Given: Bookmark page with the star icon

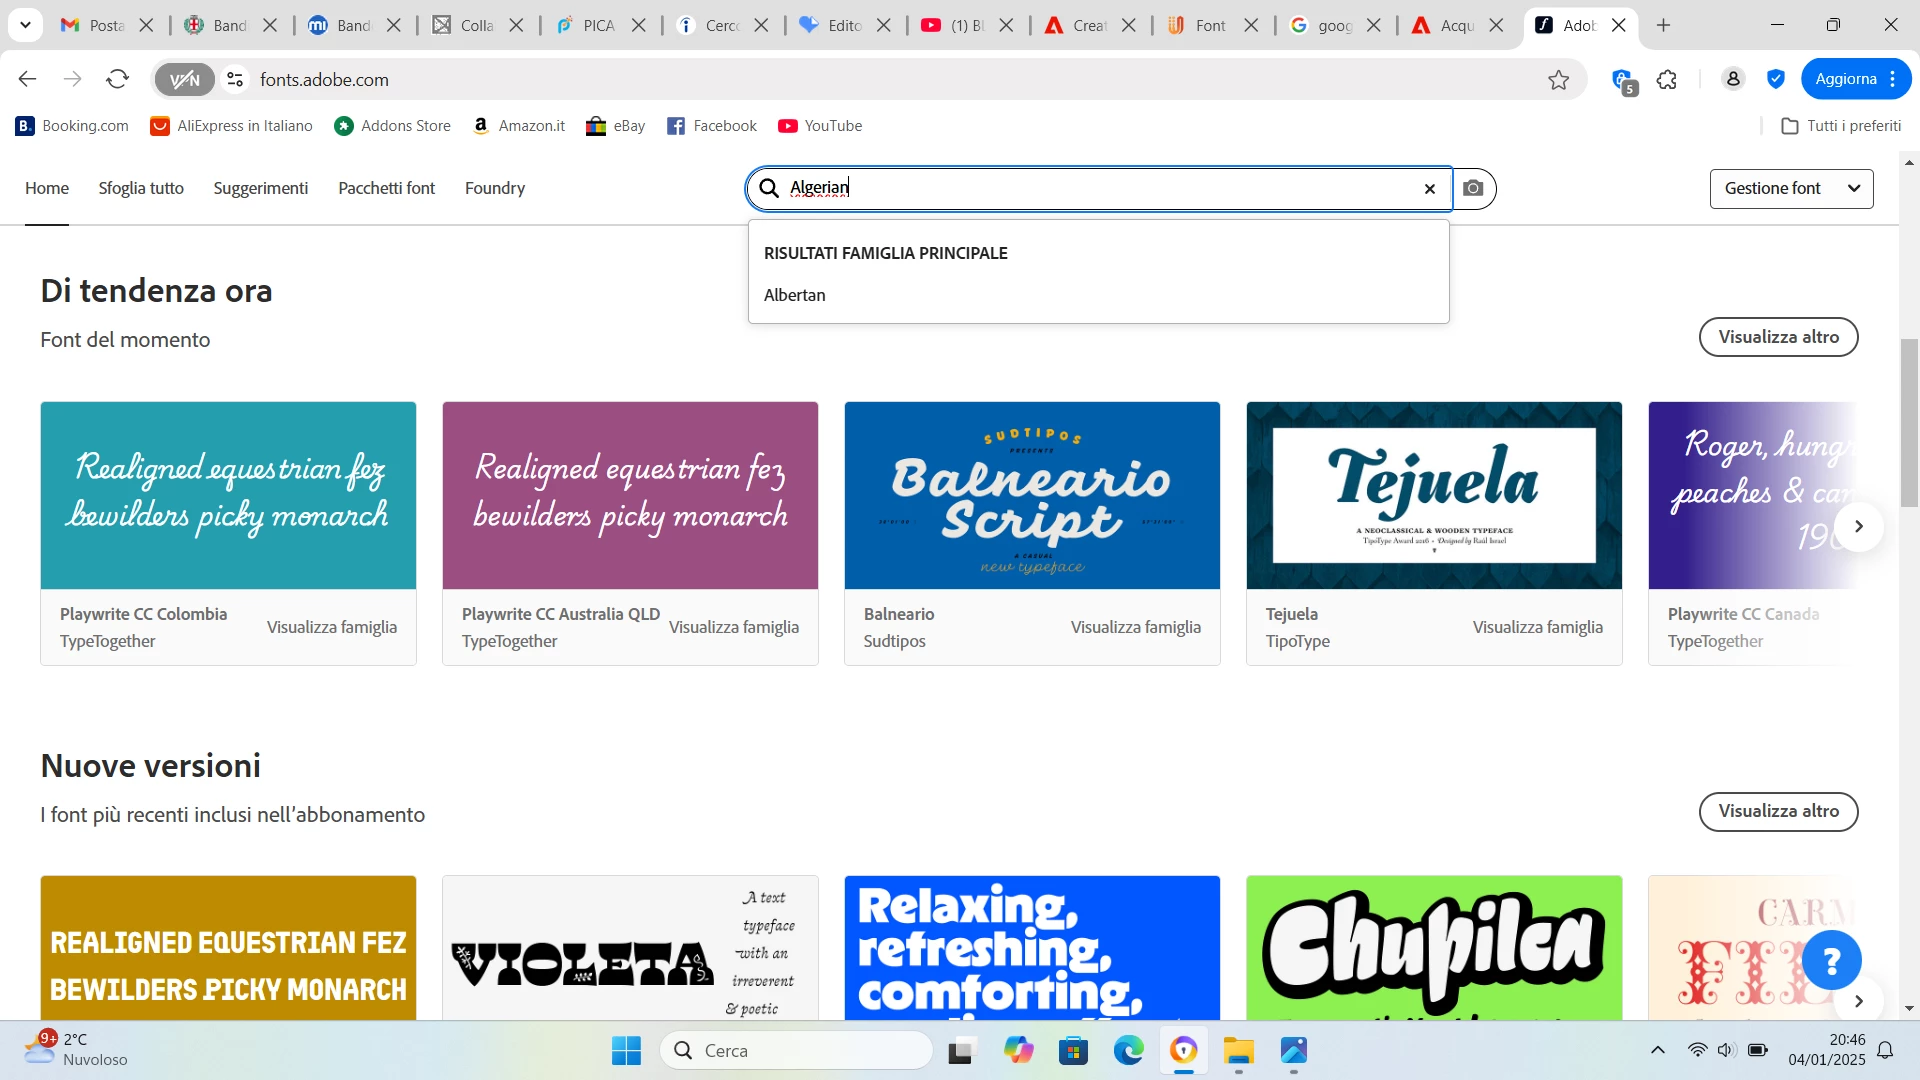Looking at the screenshot, I should click(x=1558, y=80).
